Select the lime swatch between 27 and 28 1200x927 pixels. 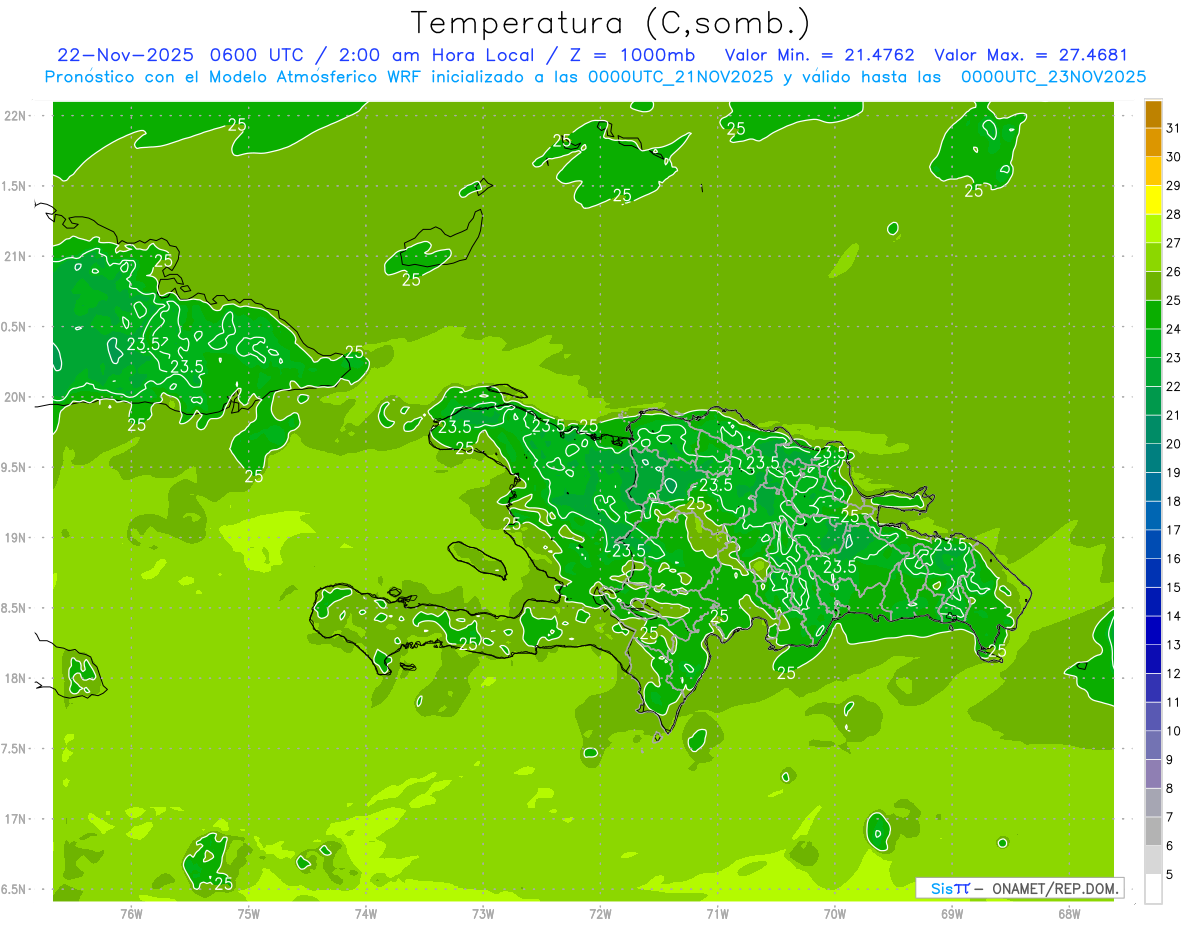[x=1153, y=228]
